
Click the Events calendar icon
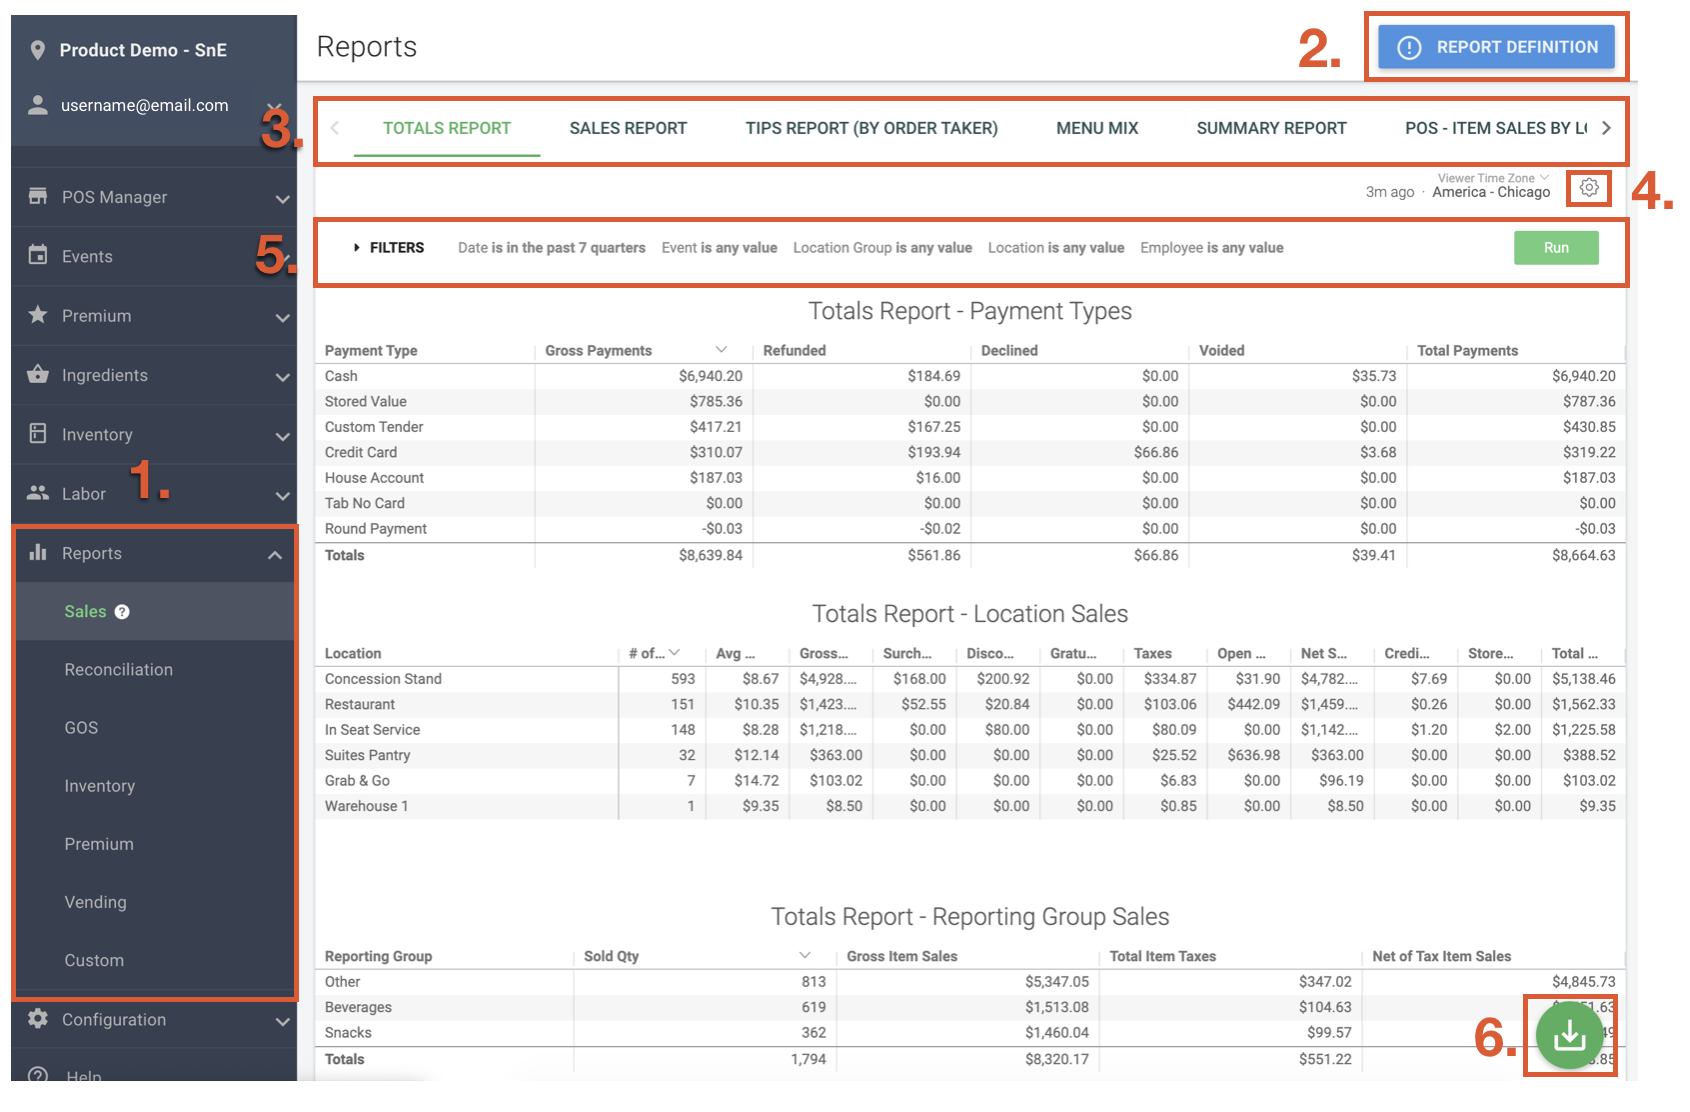coord(38,255)
